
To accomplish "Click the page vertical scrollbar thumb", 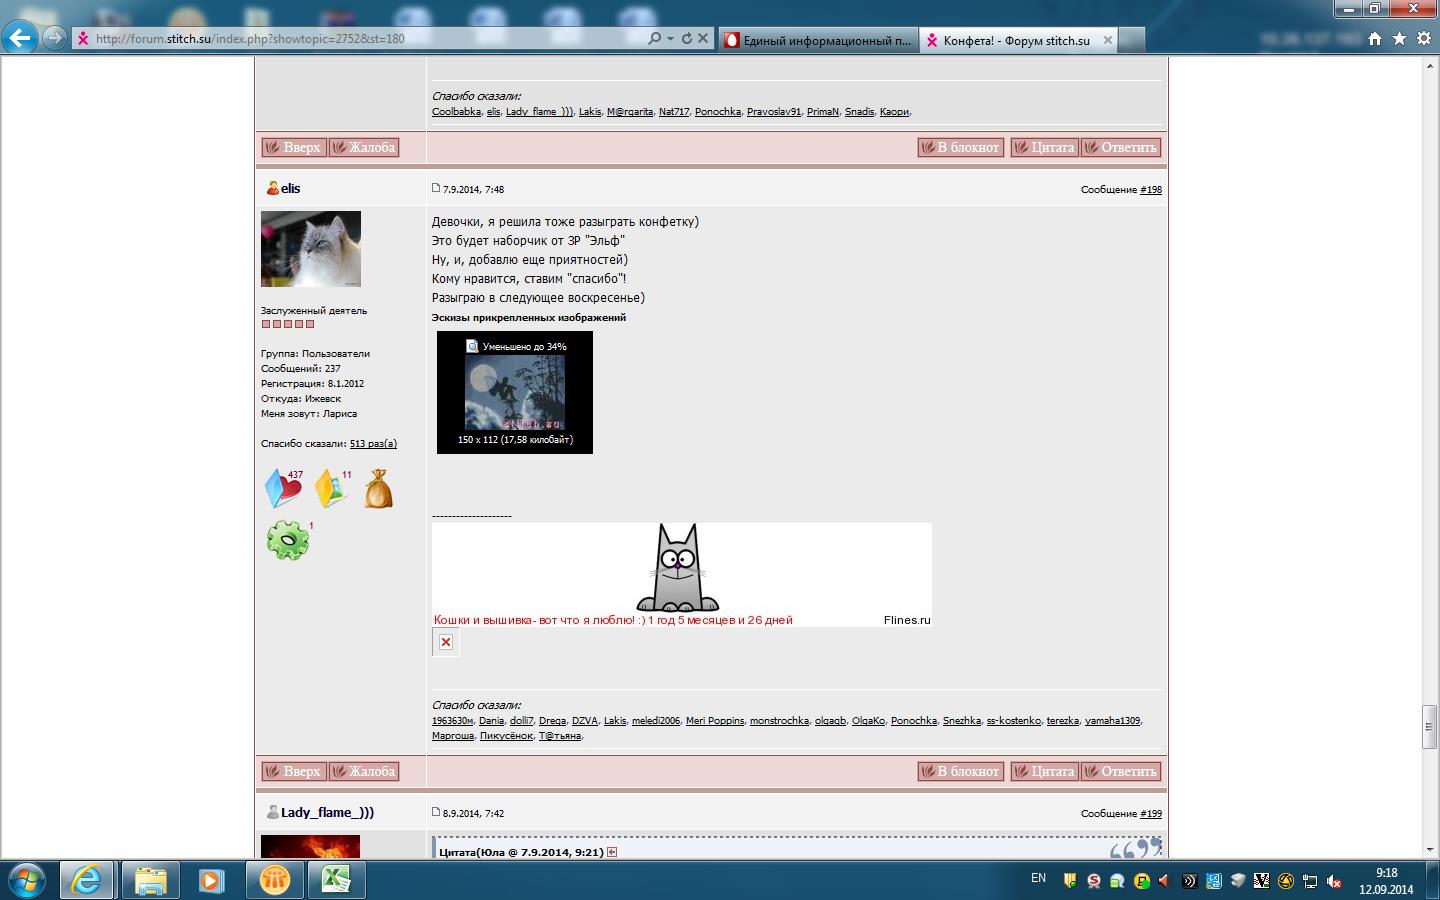I will coord(1429,727).
